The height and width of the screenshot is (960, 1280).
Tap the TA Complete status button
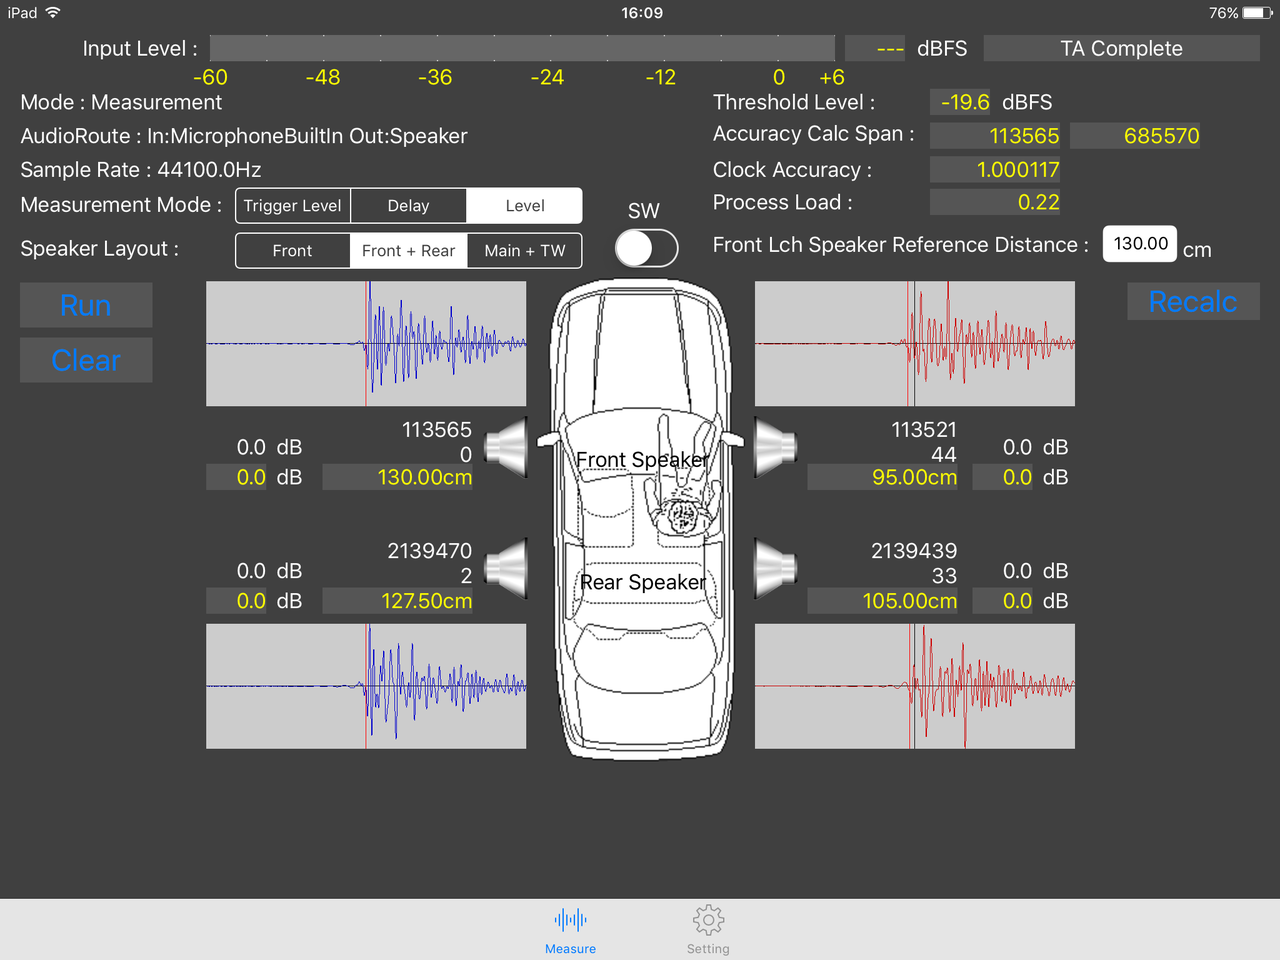tap(1121, 48)
